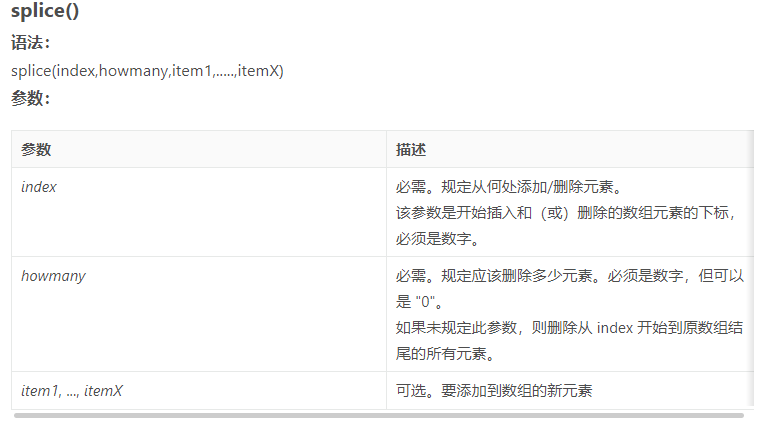The image size is (763, 421).
Task: Click the table's horizontal scrollbar thumb
Action: (x=379, y=415)
